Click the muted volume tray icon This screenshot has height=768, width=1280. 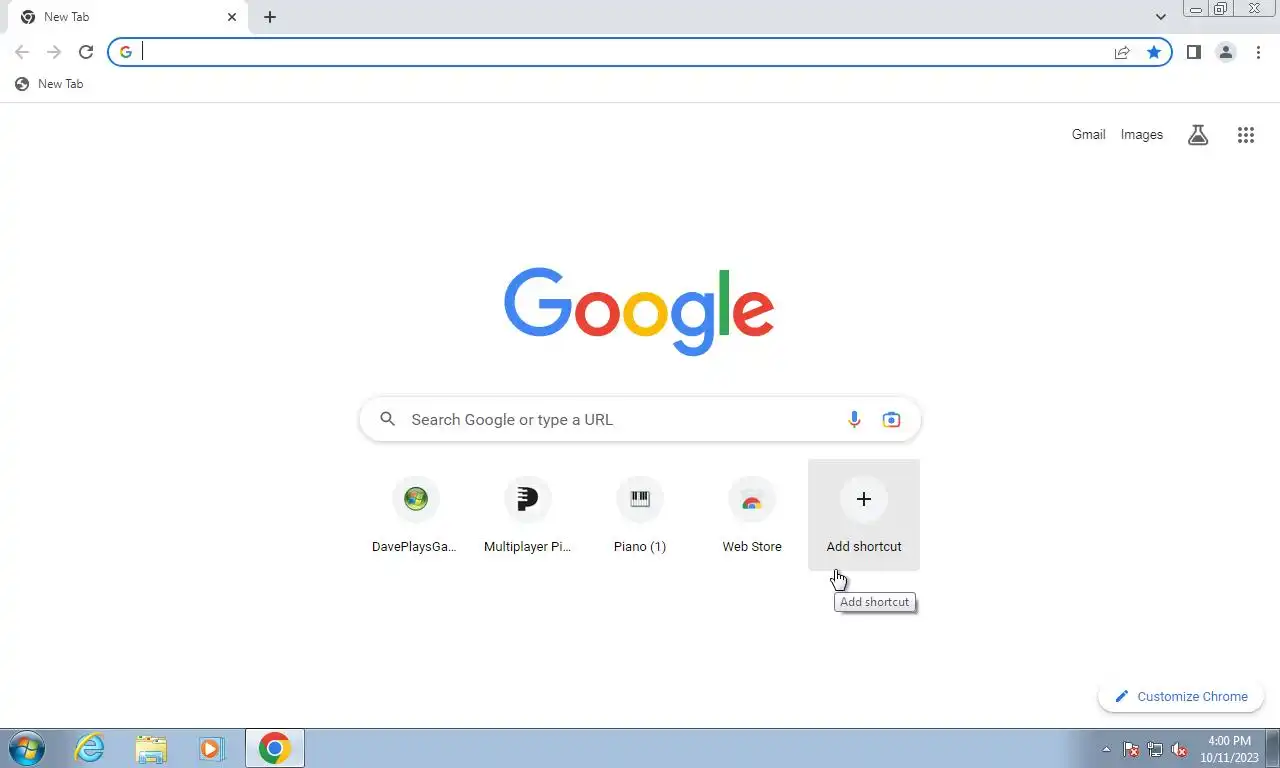[x=1179, y=749]
